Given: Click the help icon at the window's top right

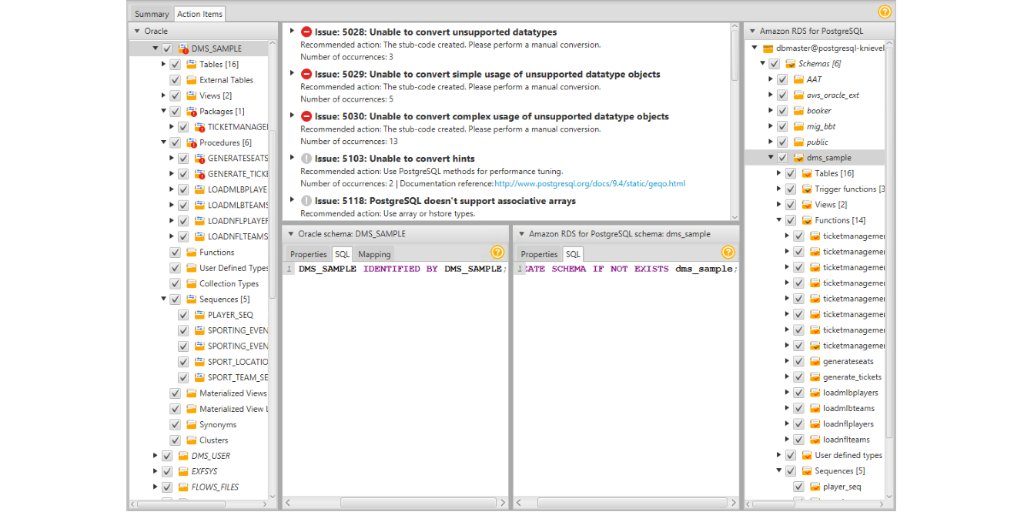Looking at the screenshot, I should pos(884,12).
